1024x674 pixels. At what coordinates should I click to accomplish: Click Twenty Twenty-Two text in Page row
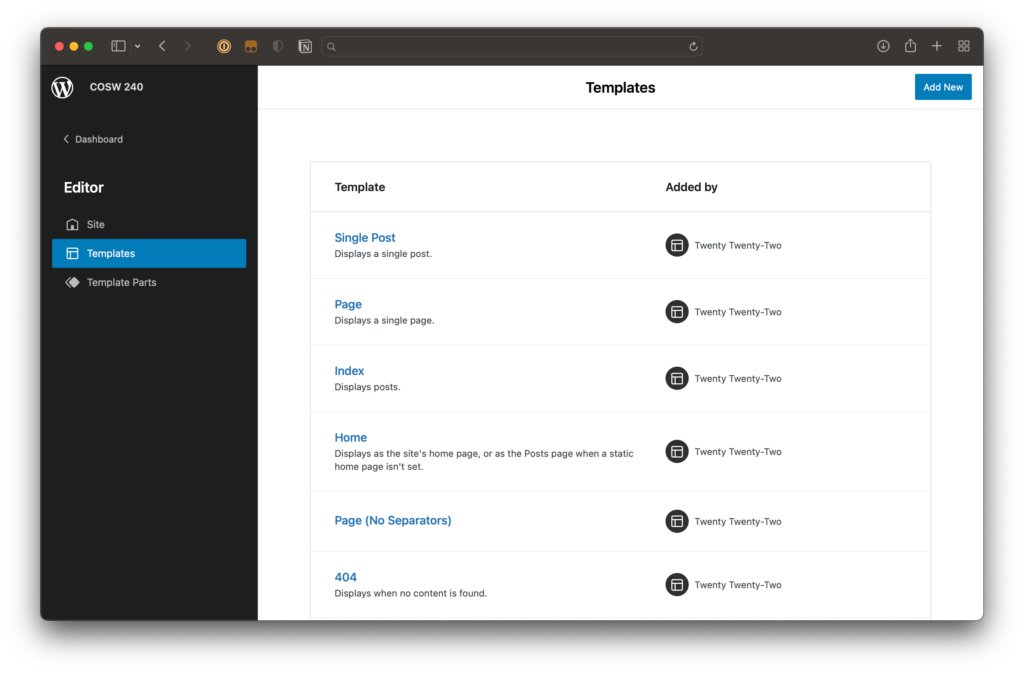click(x=738, y=312)
